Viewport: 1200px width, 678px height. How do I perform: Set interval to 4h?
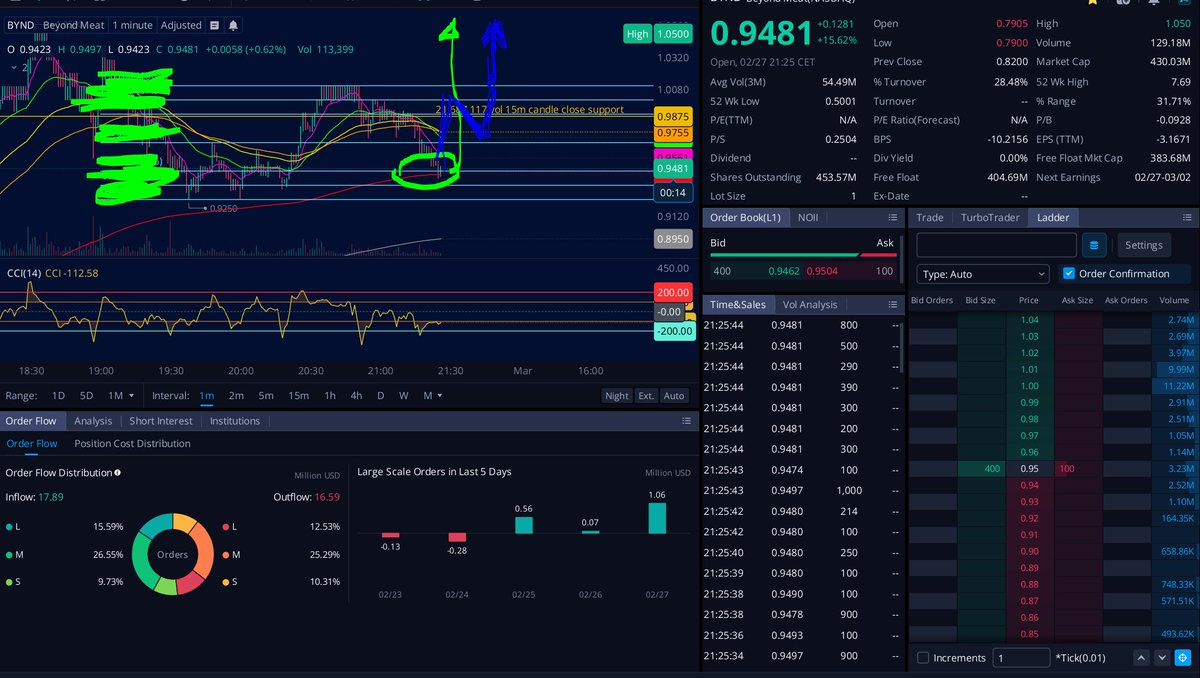(x=356, y=395)
